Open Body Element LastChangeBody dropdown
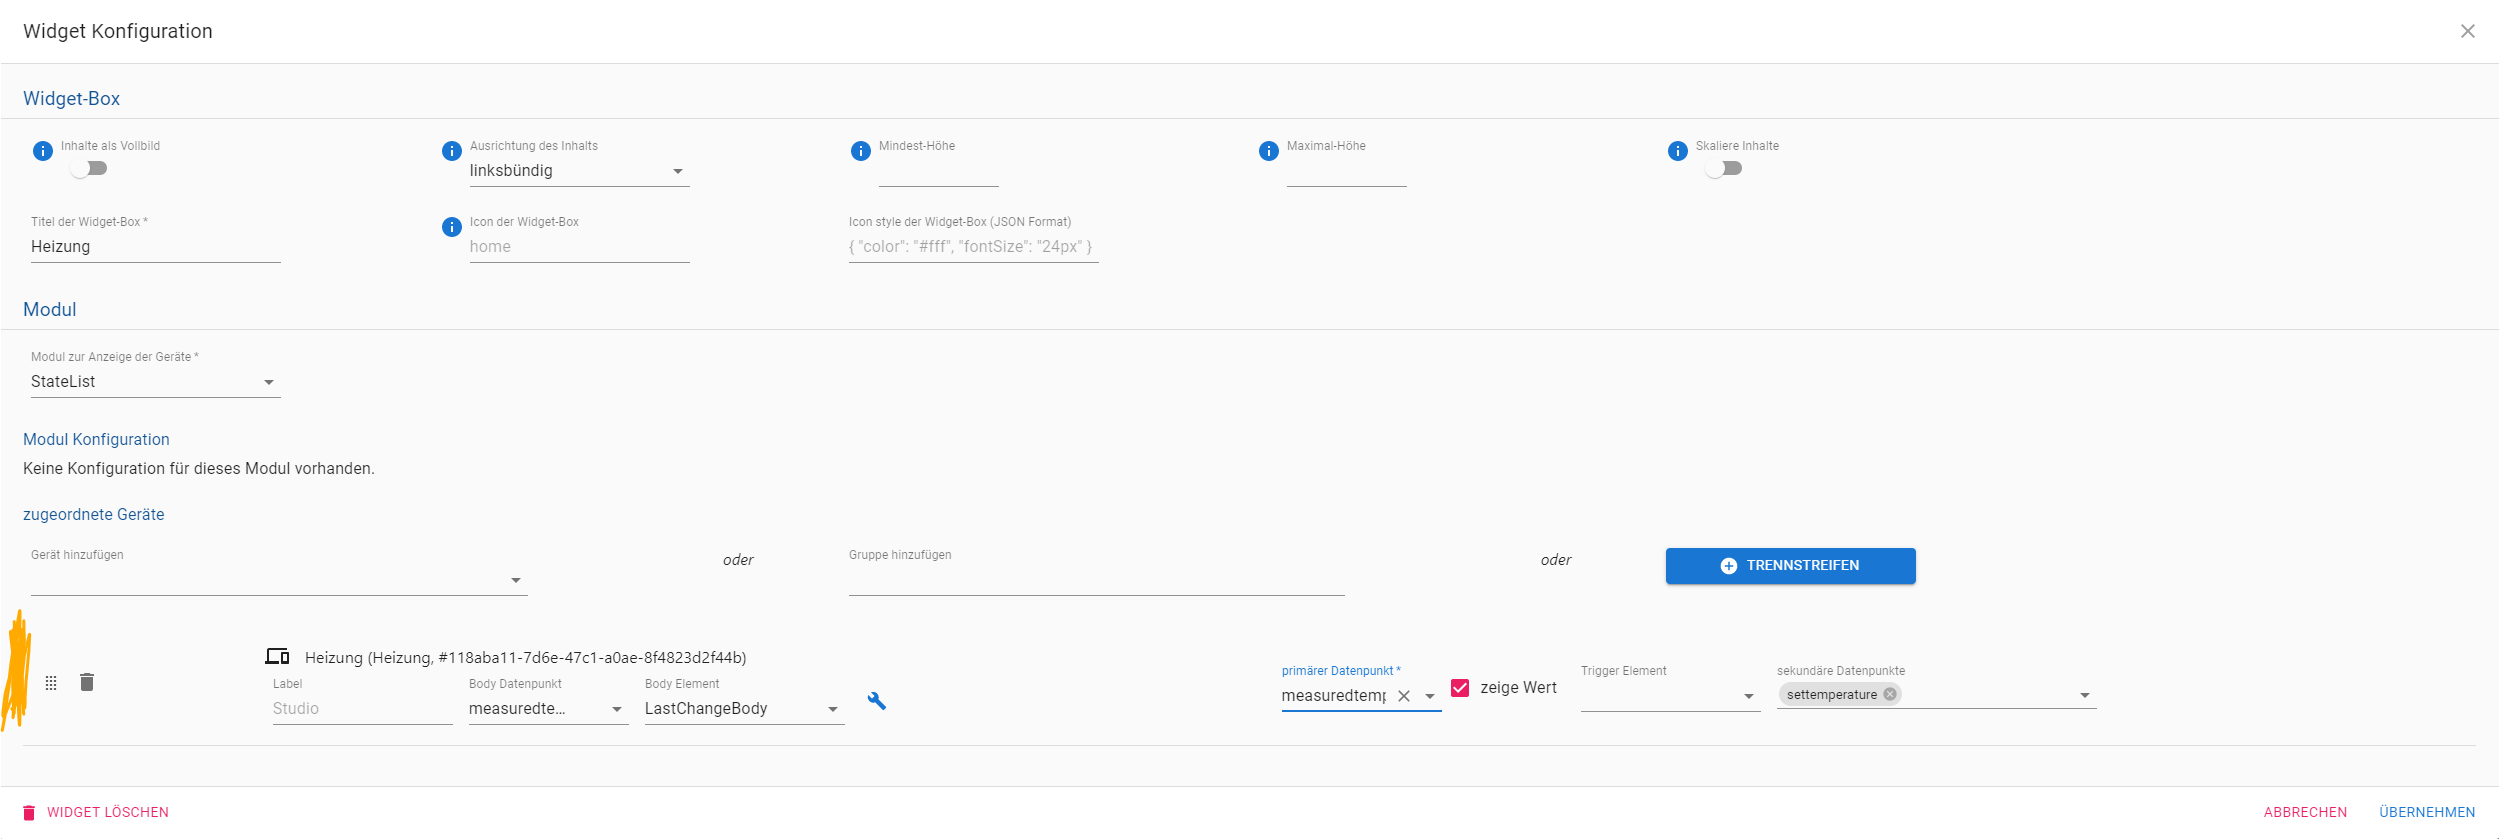This screenshot has width=2499, height=839. pyautogui.click(x=744, y=709)
